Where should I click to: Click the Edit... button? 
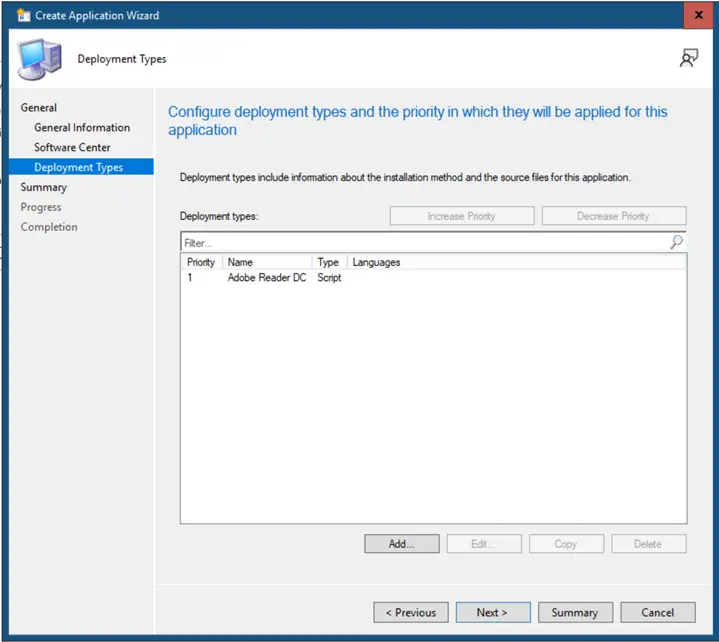click(484, 544)
